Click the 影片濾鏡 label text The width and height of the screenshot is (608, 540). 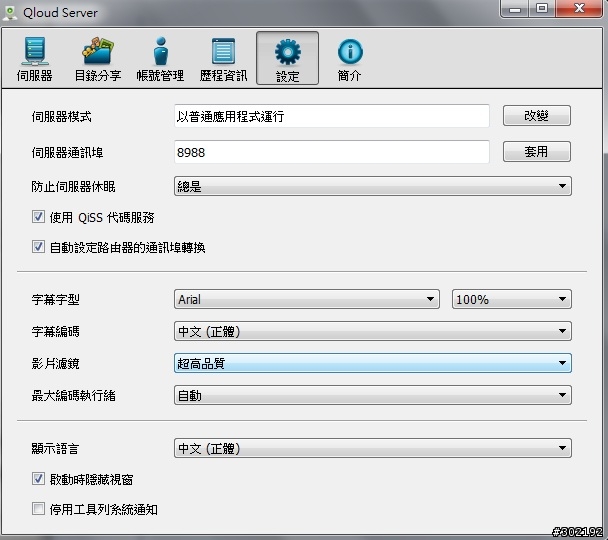(55, 364)
